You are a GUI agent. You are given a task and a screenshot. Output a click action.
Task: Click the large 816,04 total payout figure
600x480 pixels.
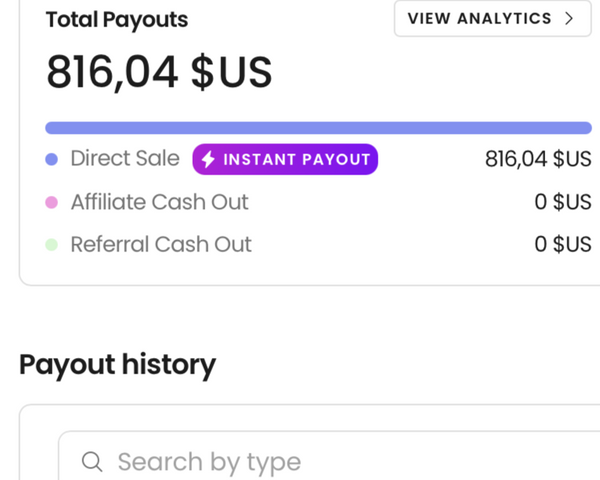pyautogui.click(x=112, y=73)
